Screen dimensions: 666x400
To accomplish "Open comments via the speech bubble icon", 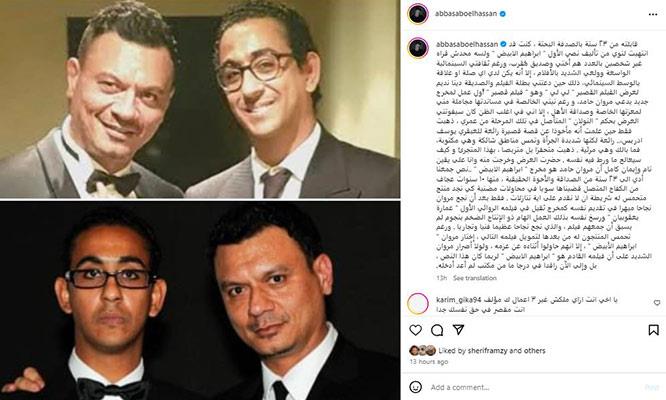I will click(x=437, y=330).
